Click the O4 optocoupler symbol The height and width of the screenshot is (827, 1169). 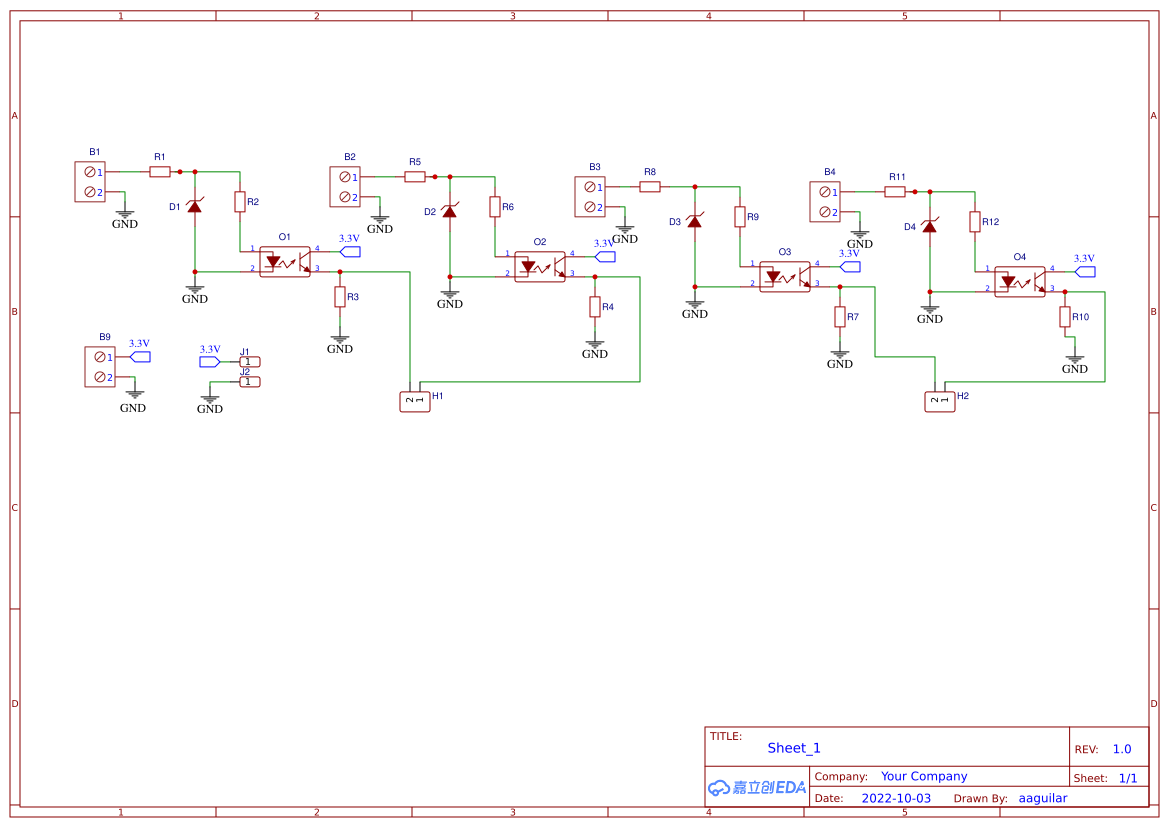click(x=1020, y=281)
